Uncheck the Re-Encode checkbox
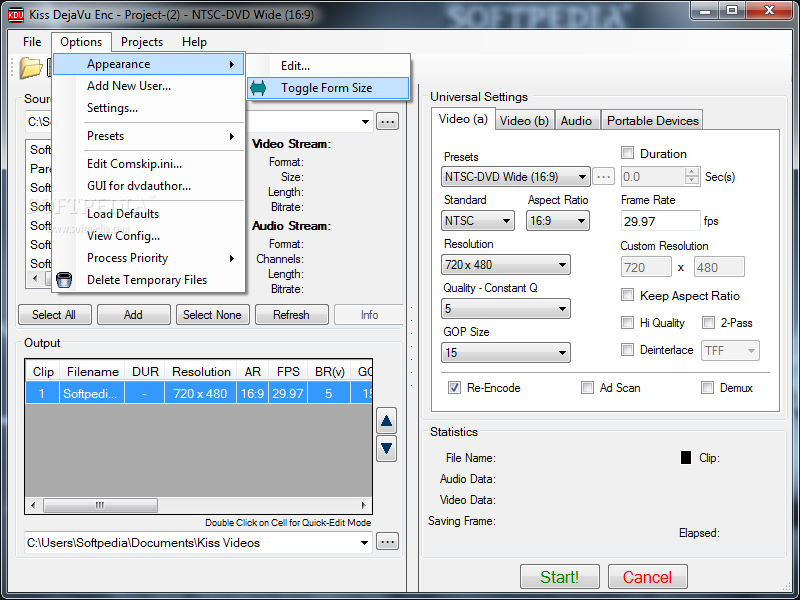Screen dimensions: 800x600 (x=454, y=387)
